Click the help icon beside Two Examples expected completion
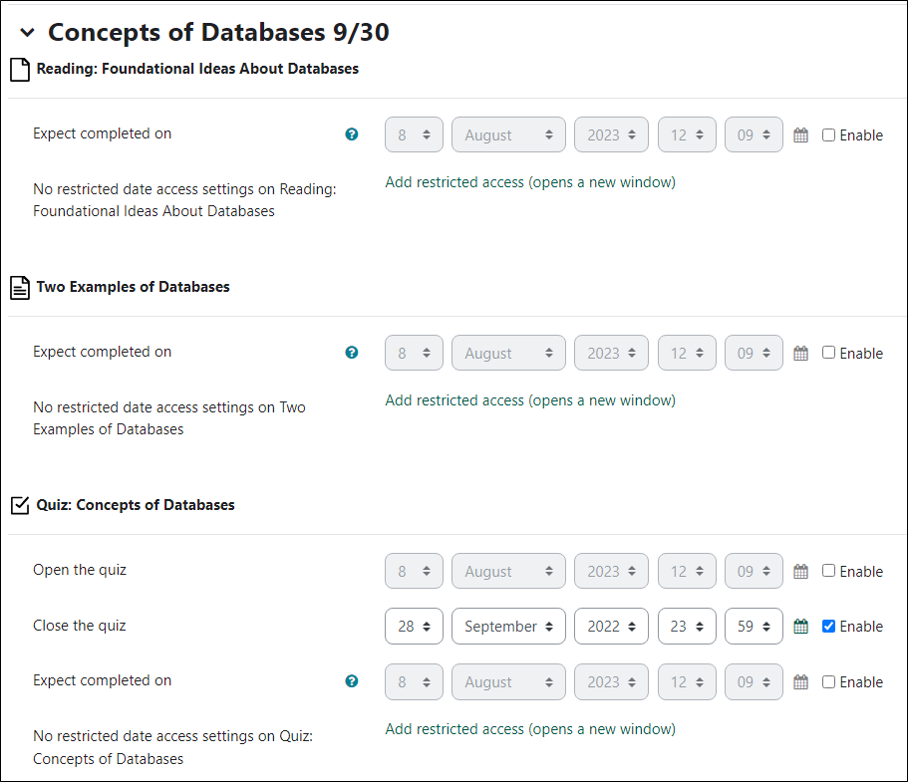The width and height of the screenshot is (908, 782). click(x=351, y=351)
